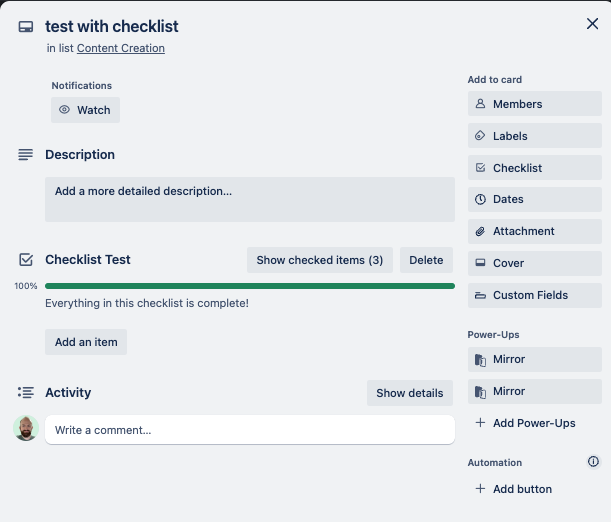Open the Dates clock option
The width and height of the screenshot is (611, 522).
535,199
